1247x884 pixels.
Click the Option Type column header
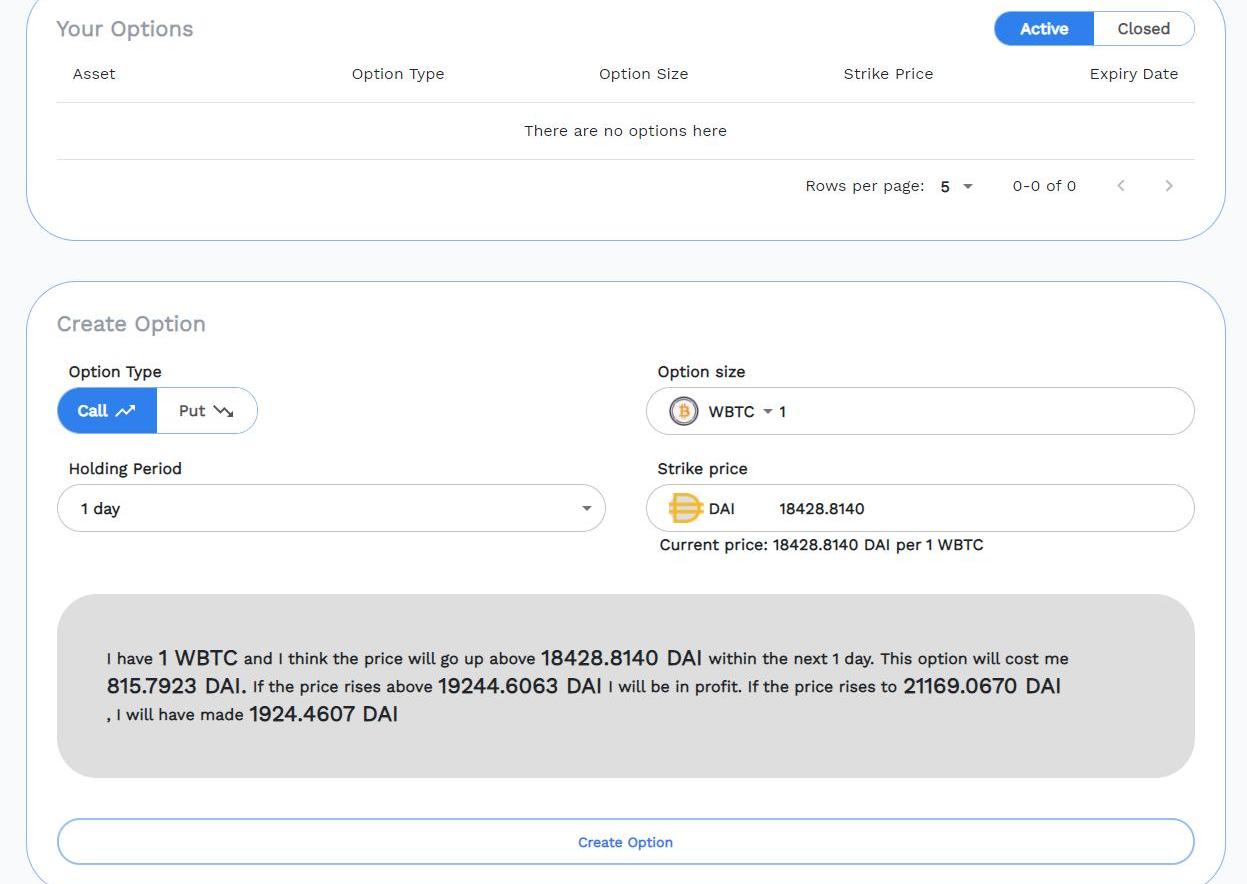pyautogui.click(x=398, y=74)
